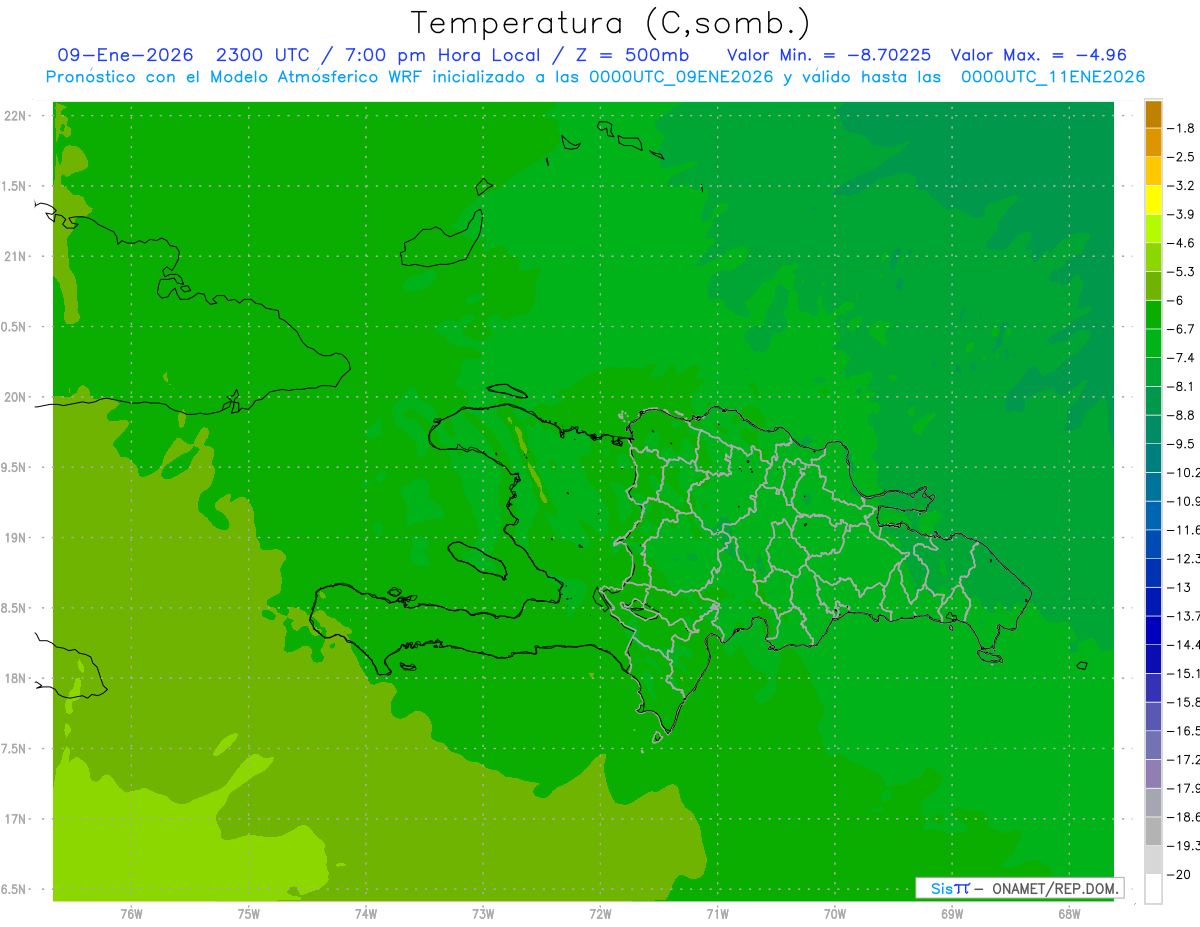Click the "18N" latitude label
The height and width of the screenshot is (927, 1200).
tap(15, 678)
